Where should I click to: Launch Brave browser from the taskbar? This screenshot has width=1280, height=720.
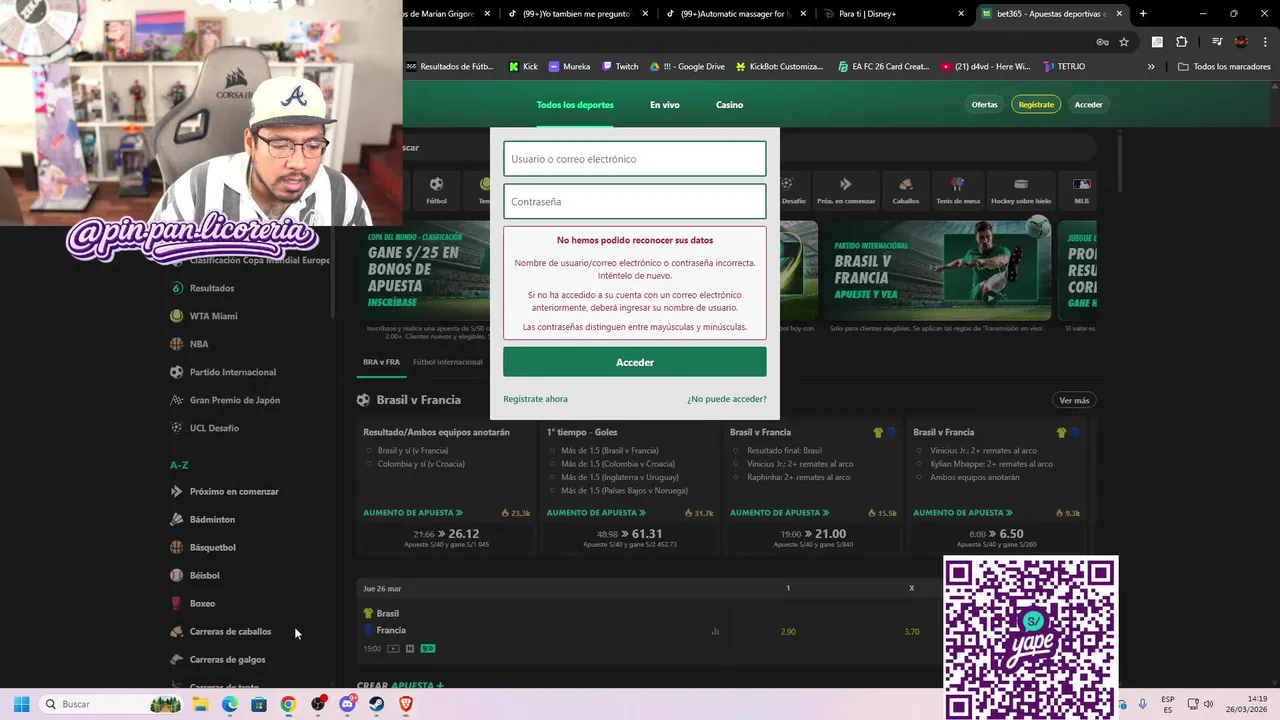coord(406,704)
